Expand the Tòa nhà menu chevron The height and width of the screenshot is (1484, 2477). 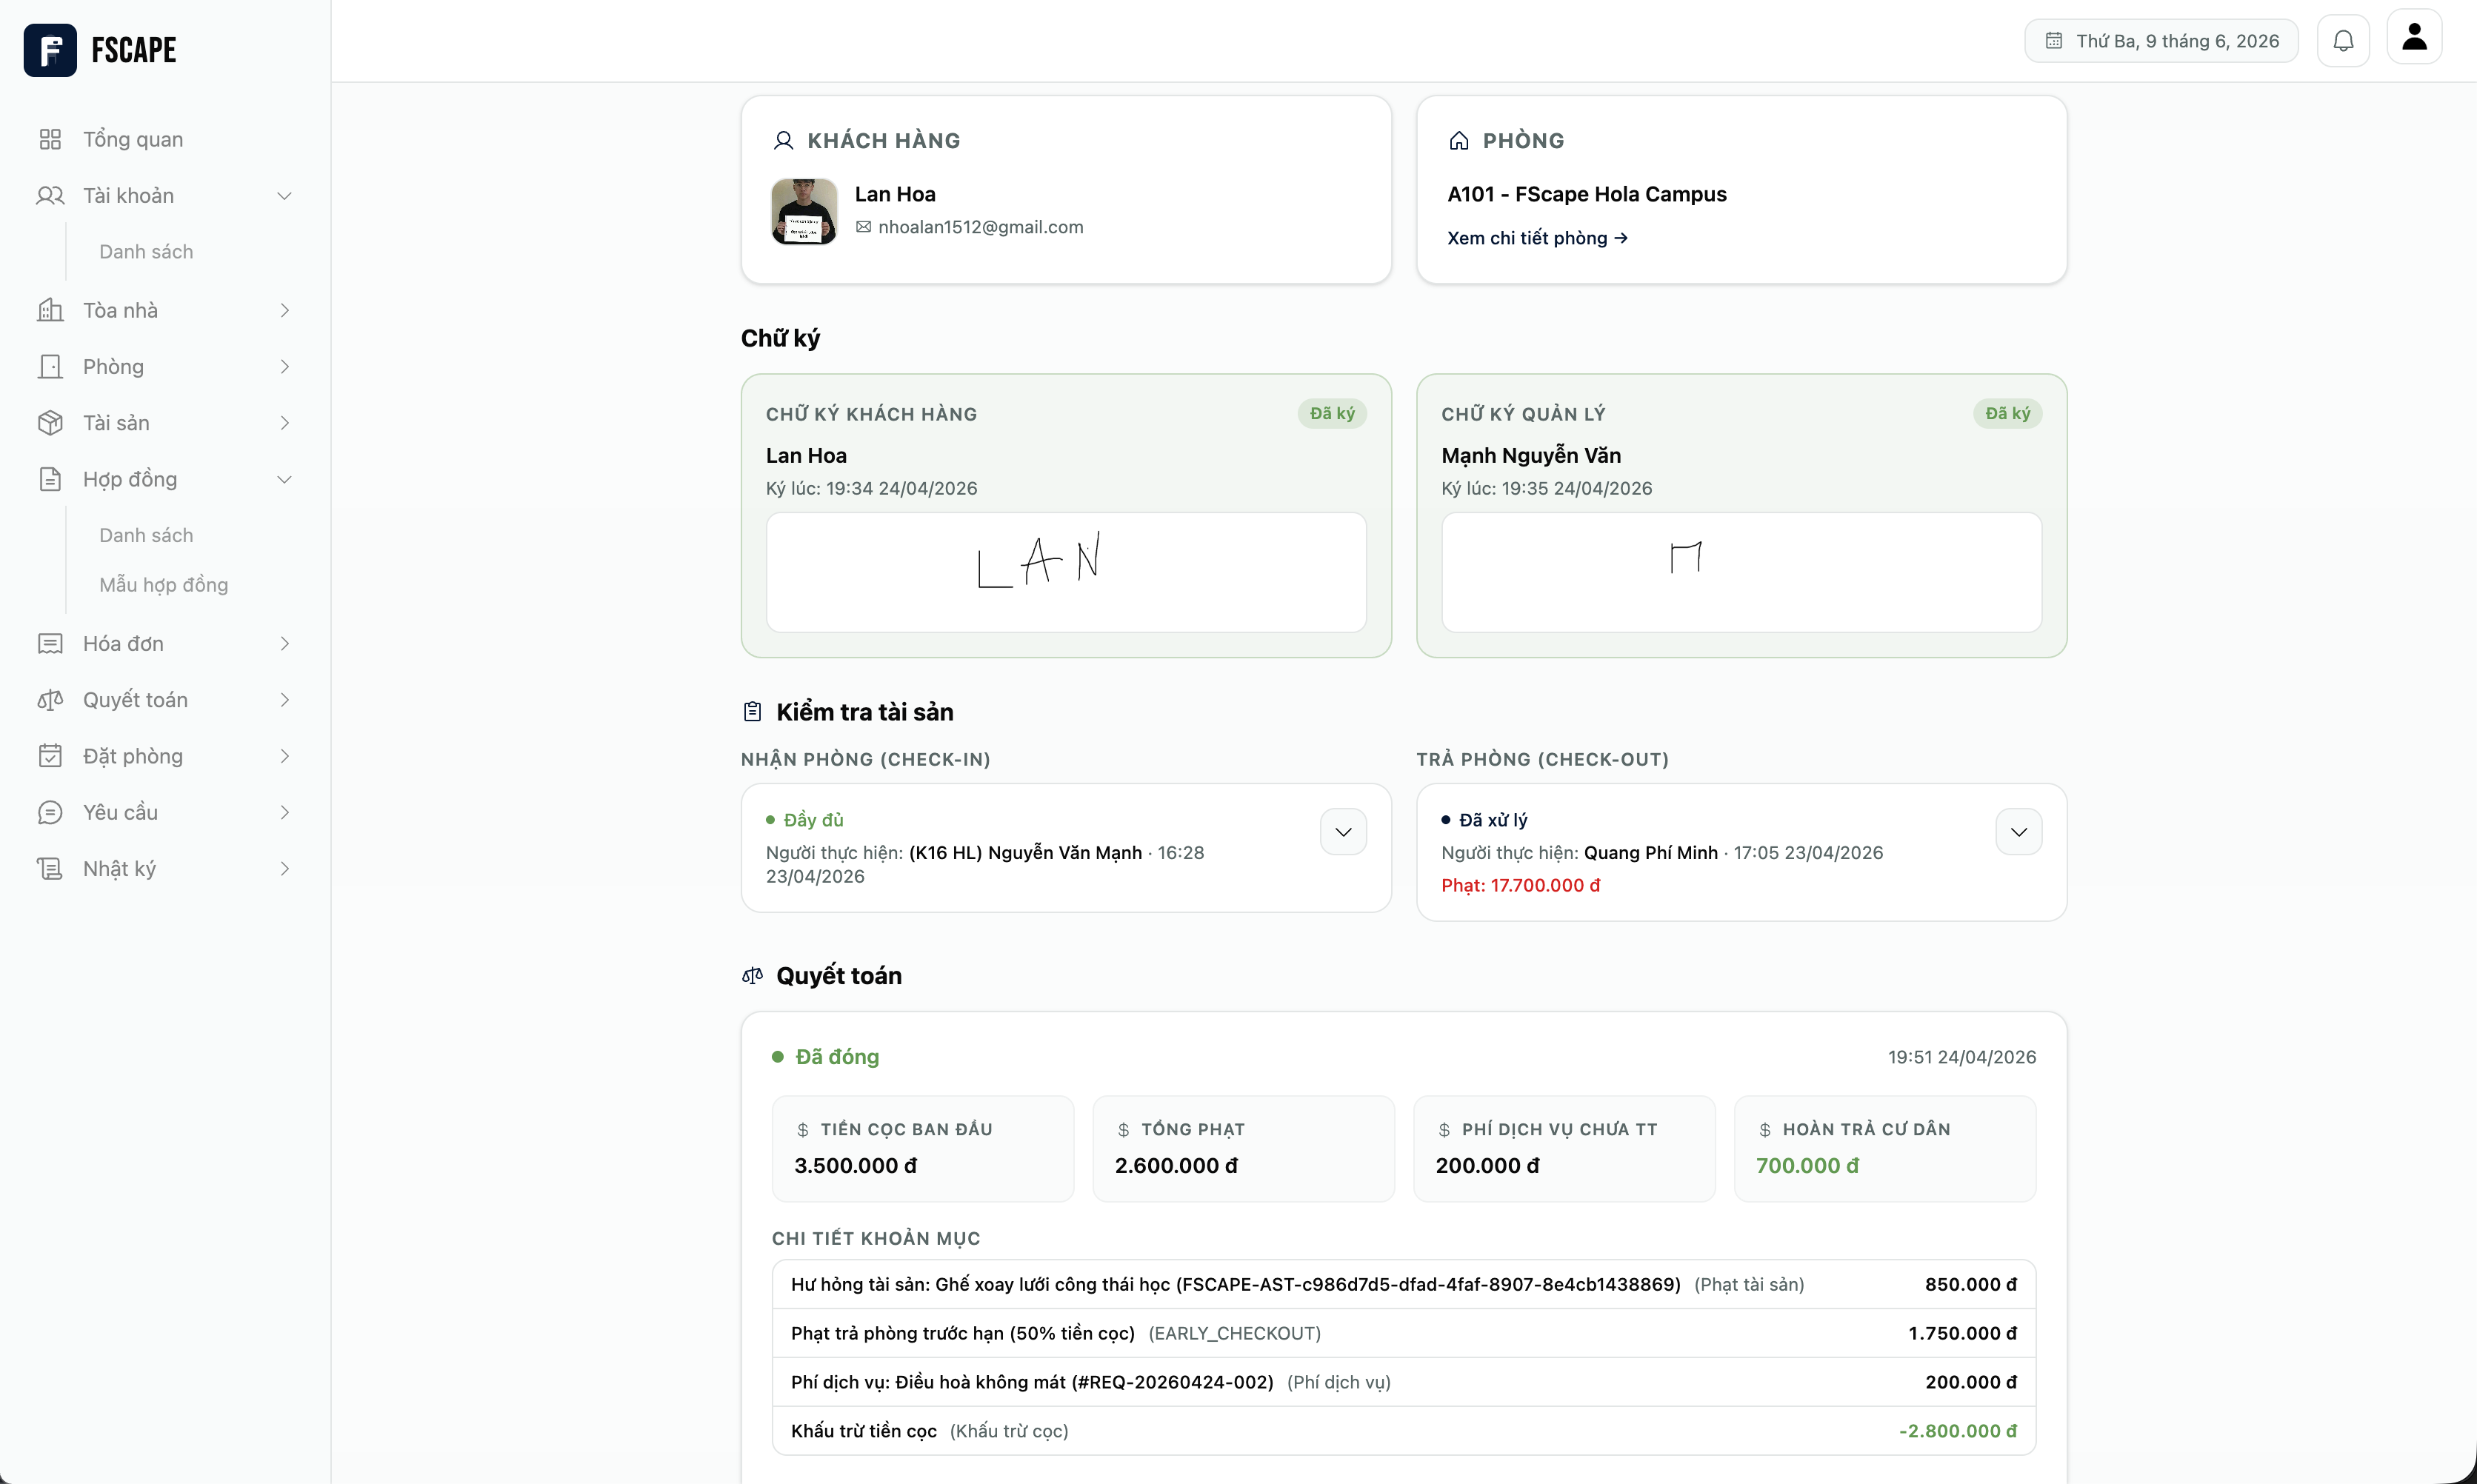point(284,310)
